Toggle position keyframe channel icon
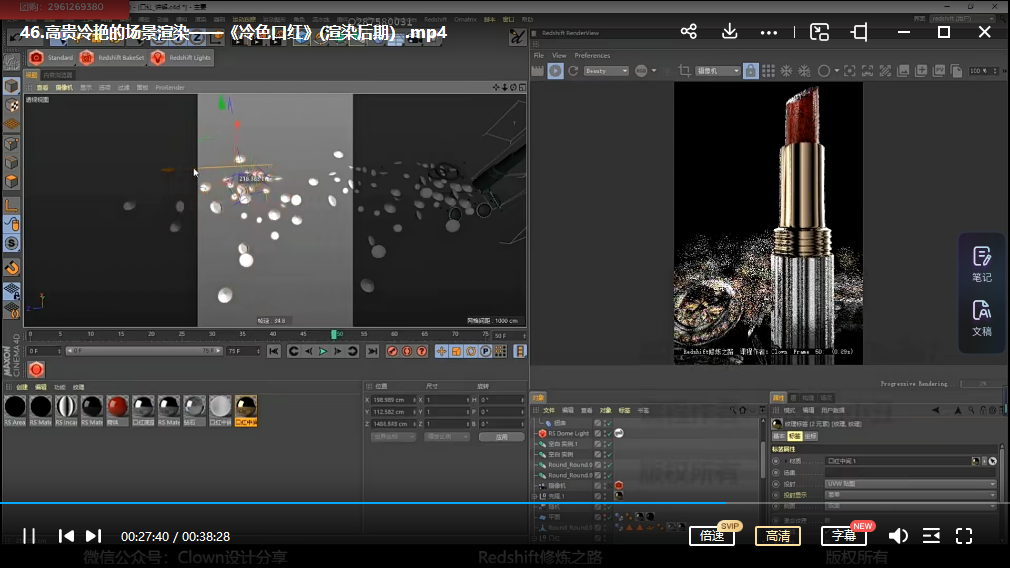 point(441,351)
